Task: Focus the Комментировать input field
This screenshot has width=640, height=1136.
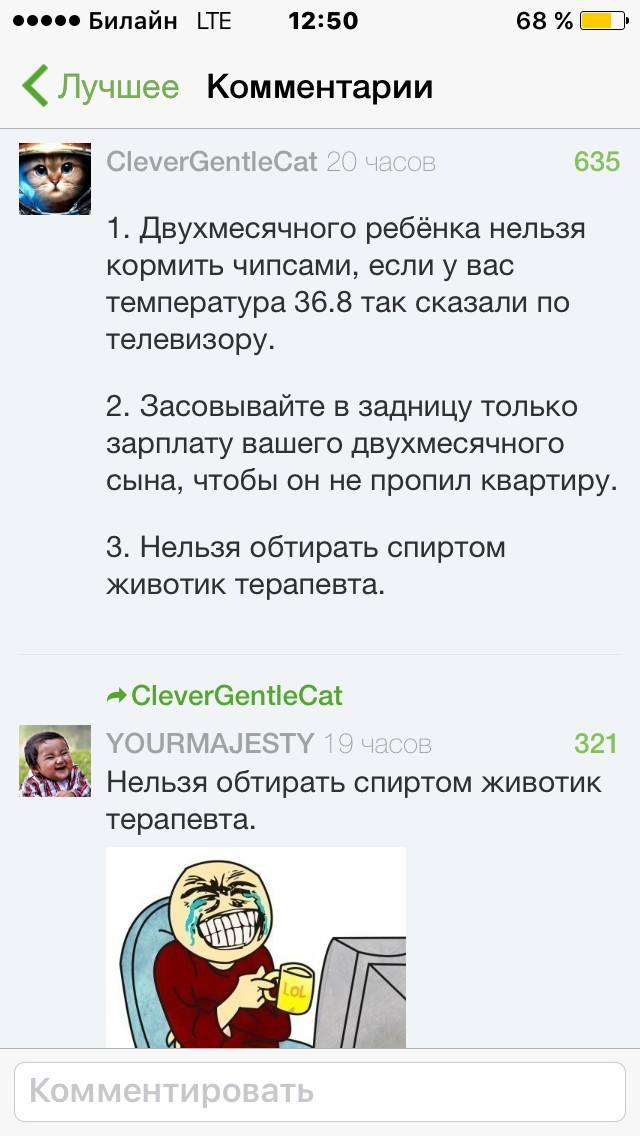Action: (x=320, y=1091)
